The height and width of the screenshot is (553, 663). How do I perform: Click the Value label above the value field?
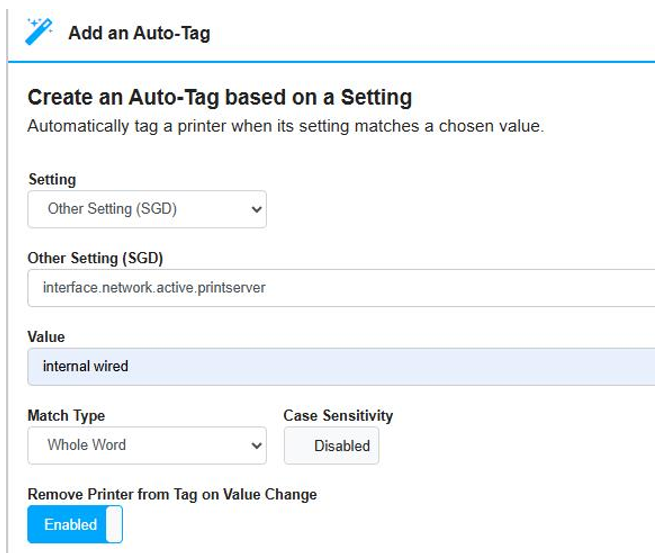point(46,337)
